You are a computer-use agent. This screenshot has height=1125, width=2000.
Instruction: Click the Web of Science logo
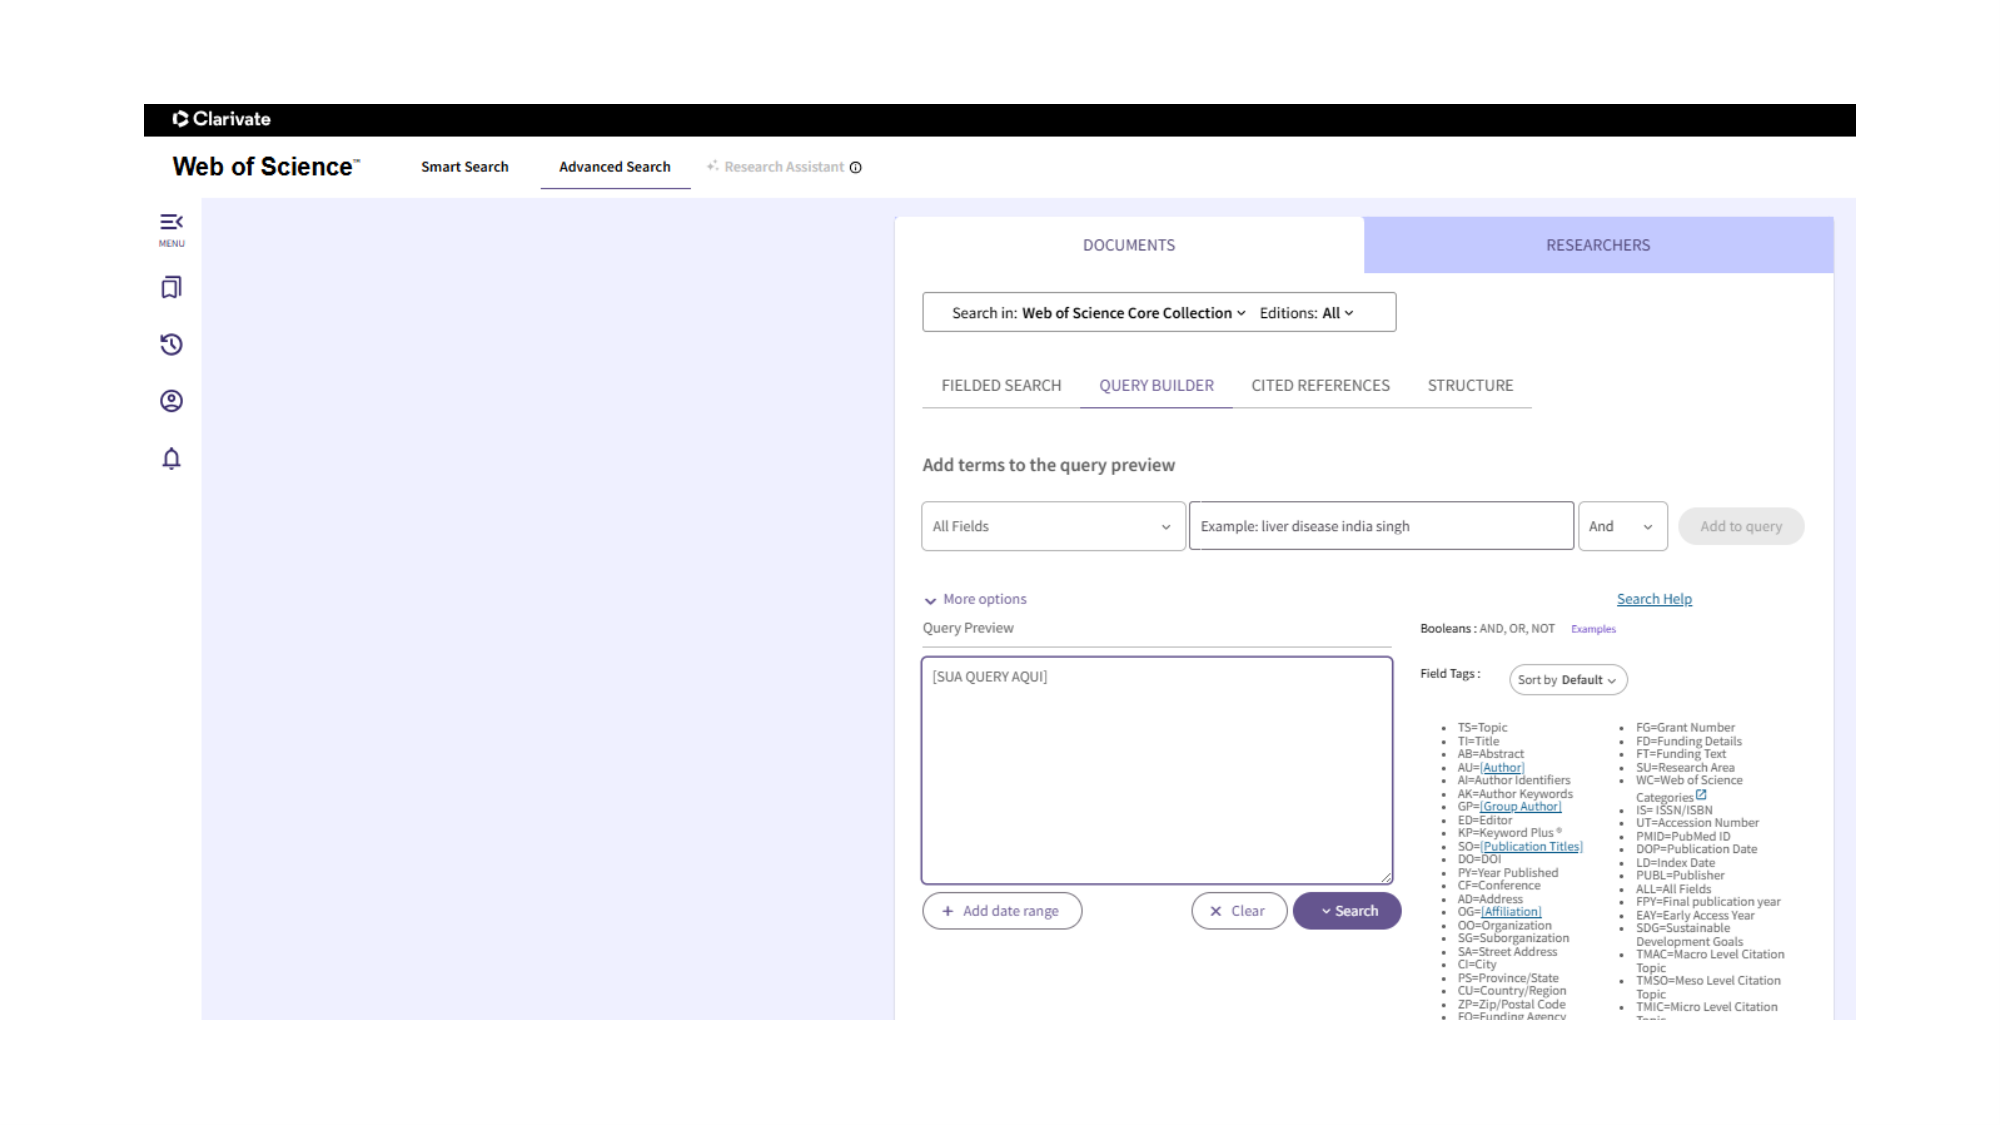point(266,166)
